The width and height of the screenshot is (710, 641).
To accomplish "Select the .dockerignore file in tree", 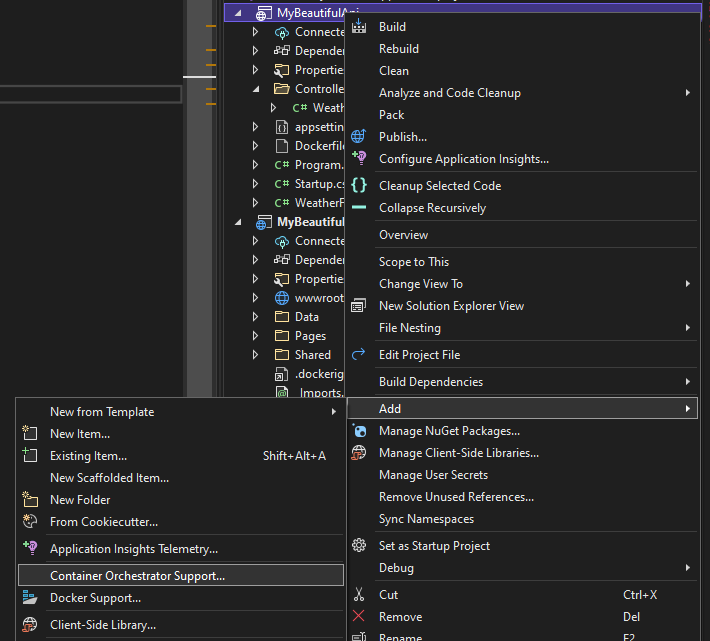I will 319,374.
